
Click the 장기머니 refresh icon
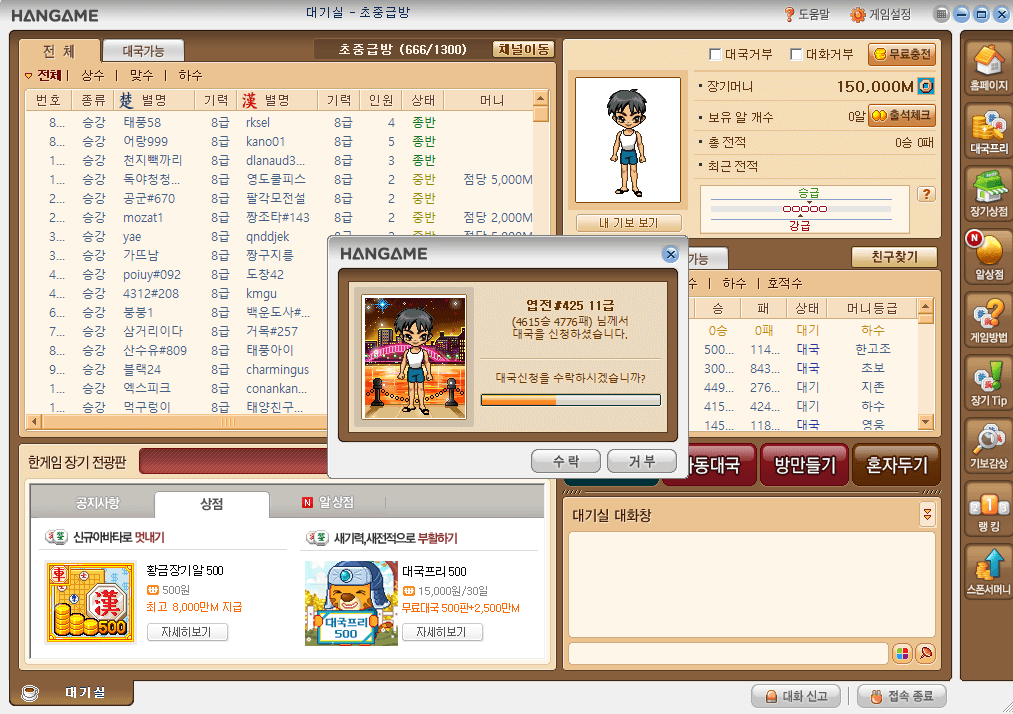[926, 86]
